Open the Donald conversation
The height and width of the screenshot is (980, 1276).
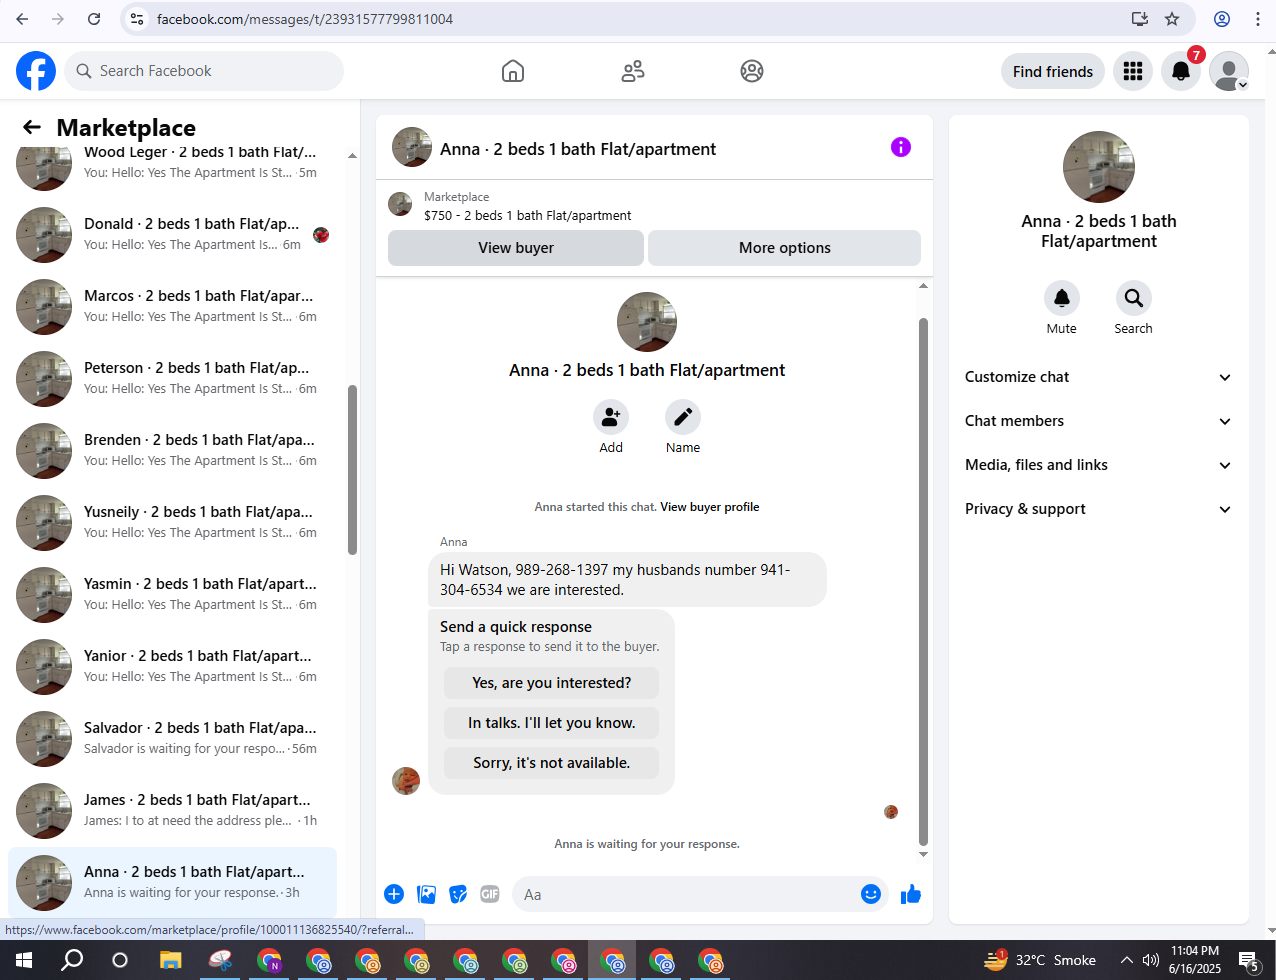click(172, 235)
